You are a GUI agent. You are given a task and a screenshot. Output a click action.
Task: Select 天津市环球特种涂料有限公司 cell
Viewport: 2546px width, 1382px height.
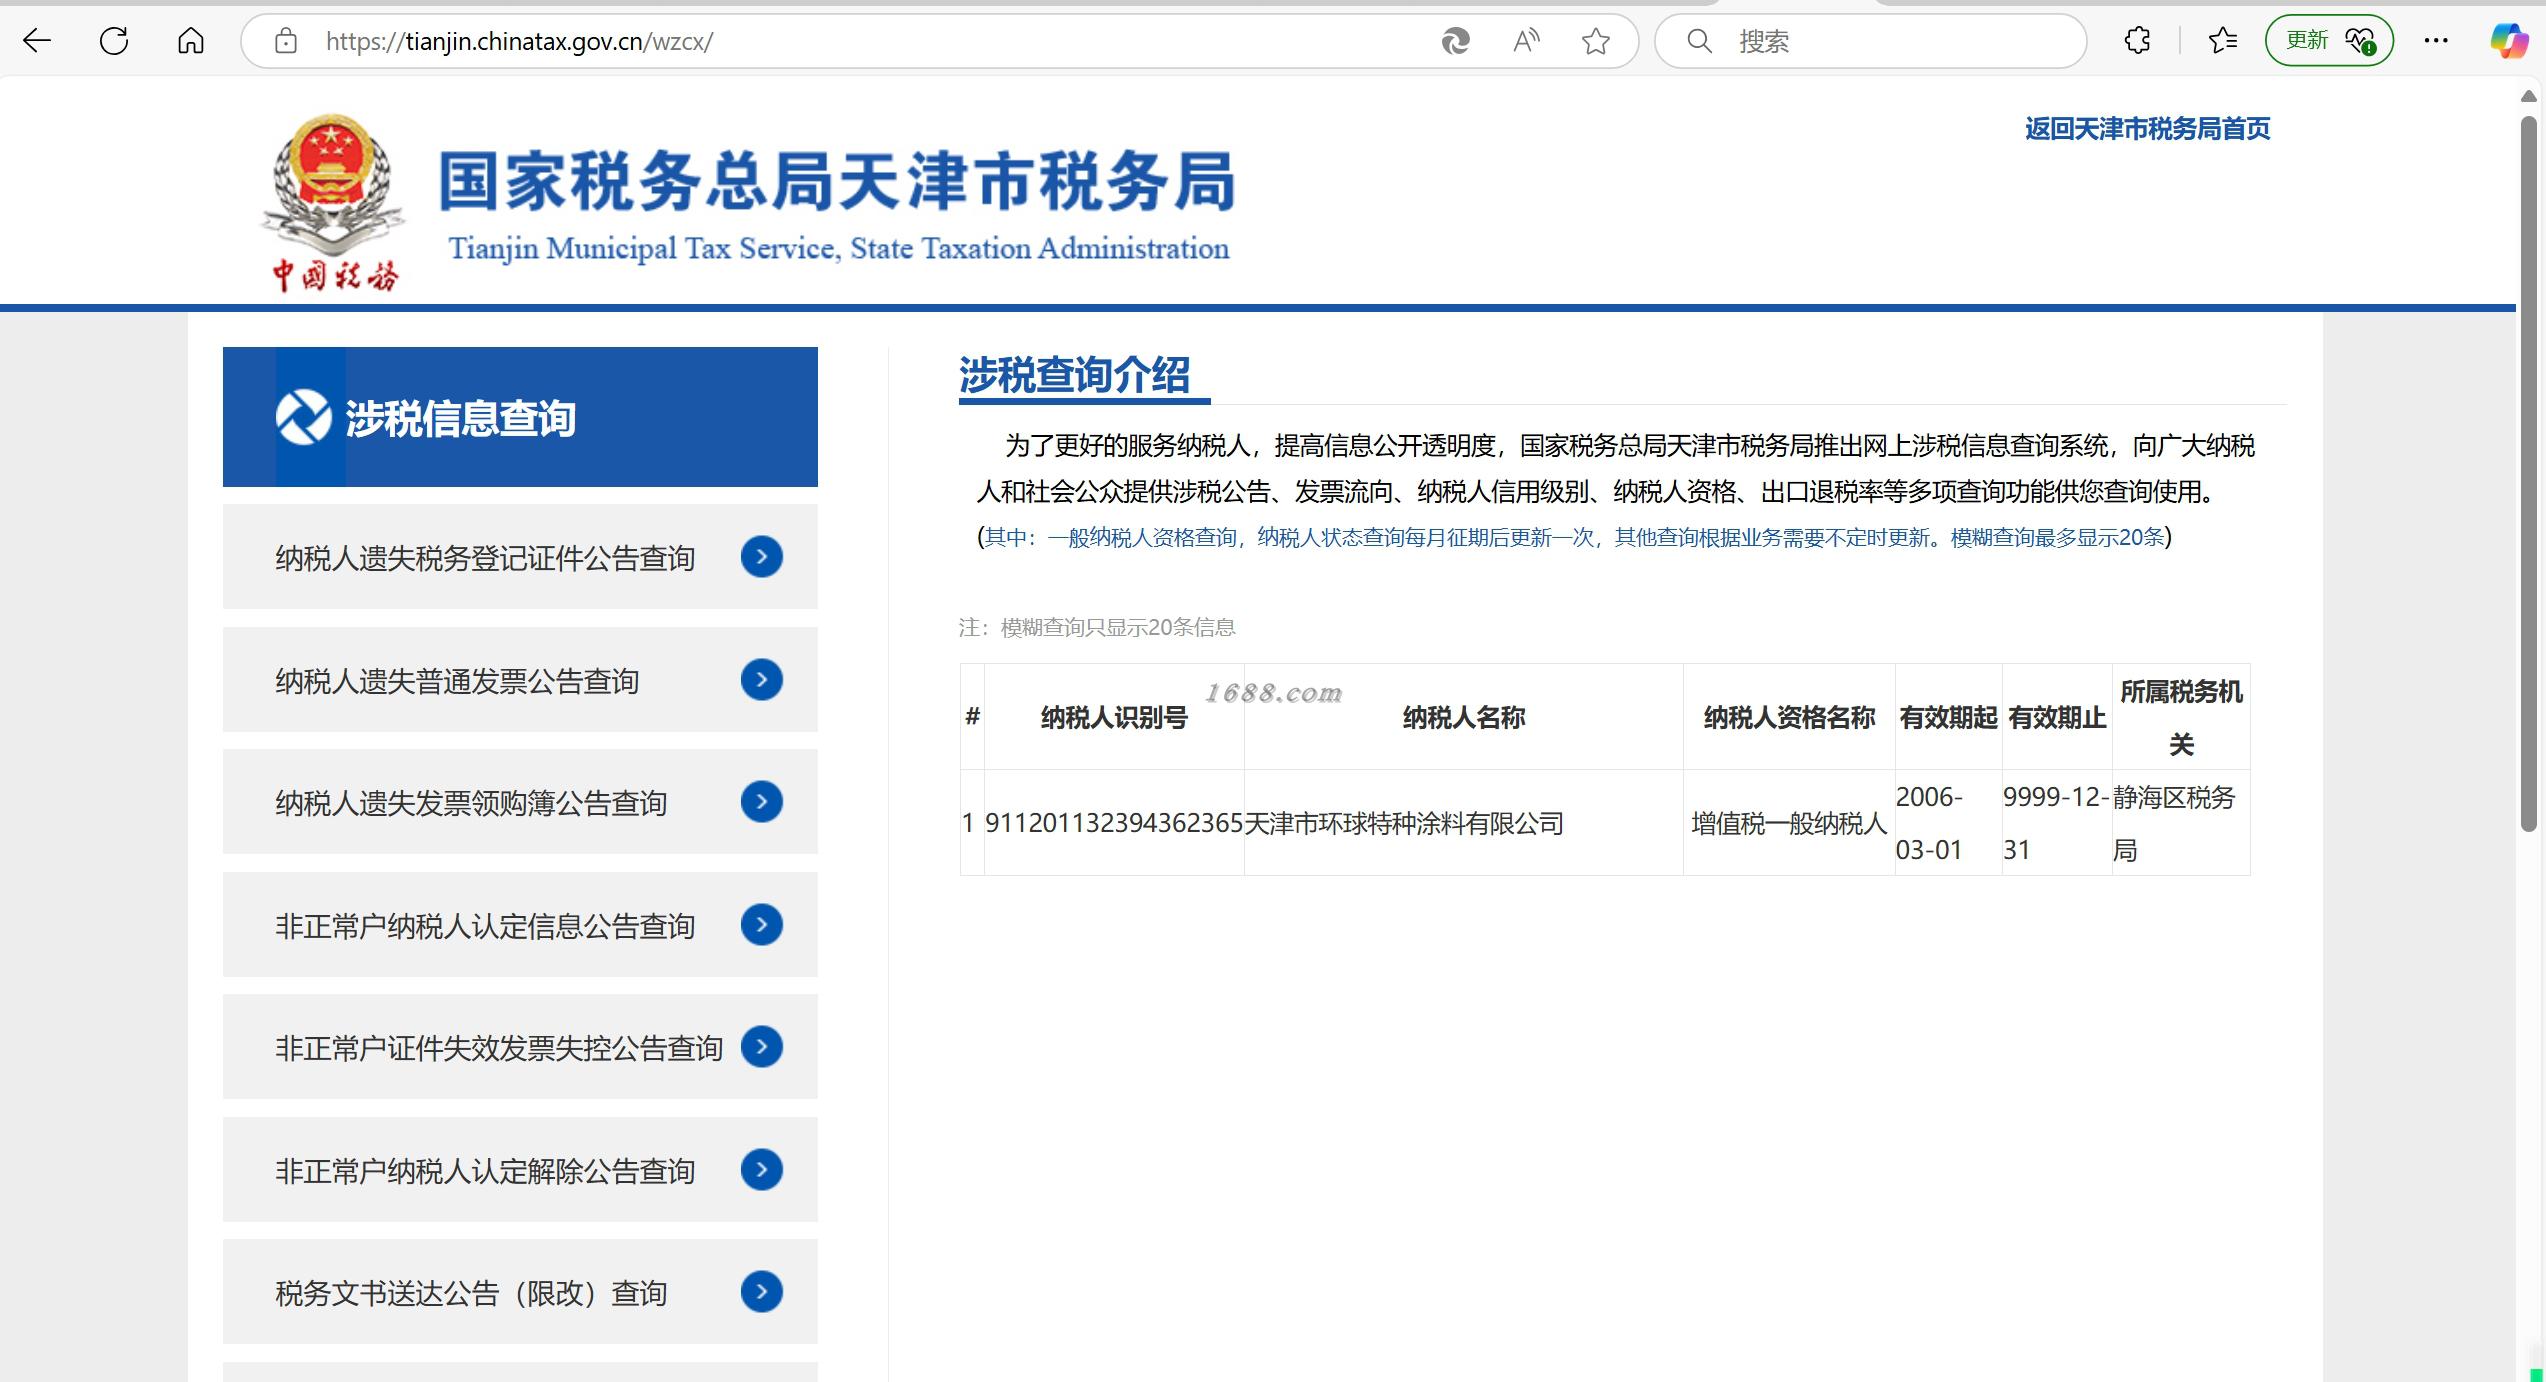[x=1464, y=823]
